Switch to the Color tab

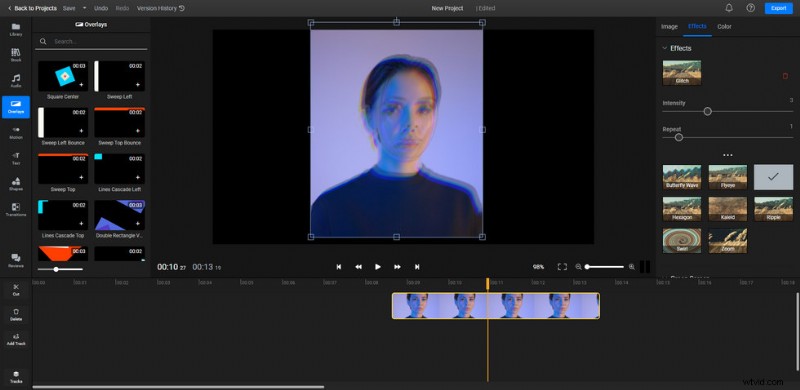pos(724,27)
